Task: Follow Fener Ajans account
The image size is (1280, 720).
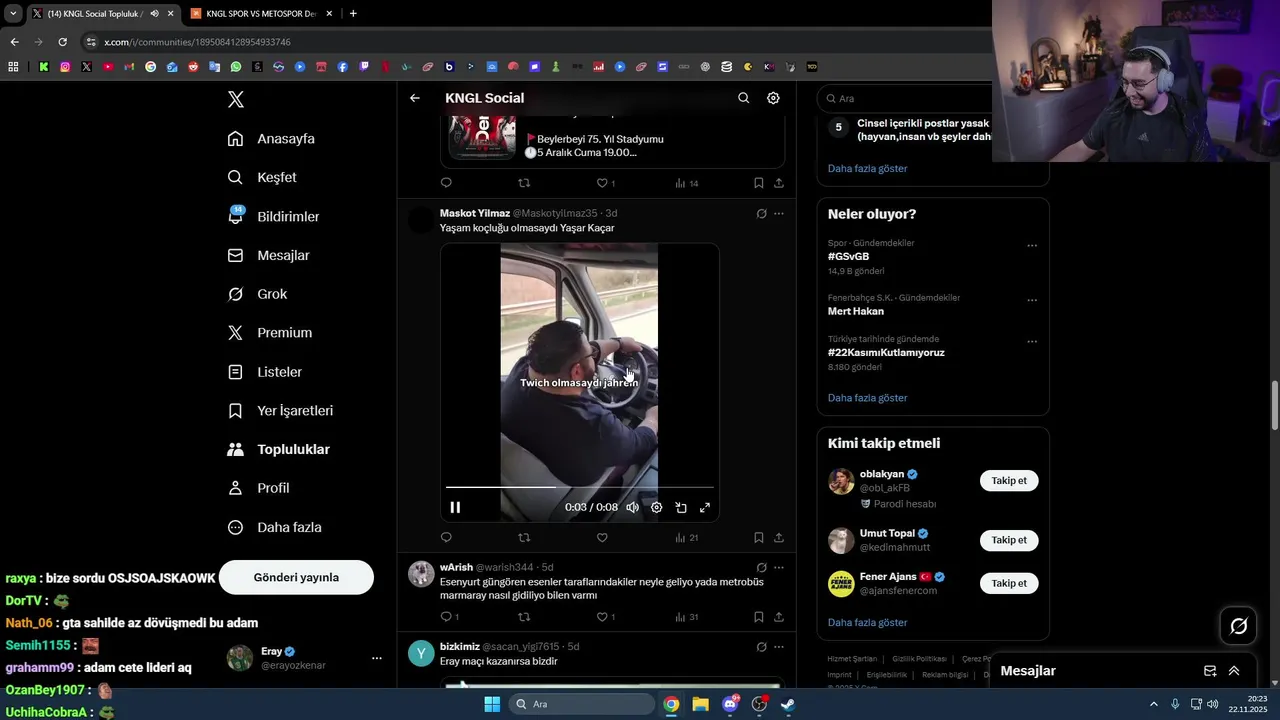Action: (x=1009, y=583)
